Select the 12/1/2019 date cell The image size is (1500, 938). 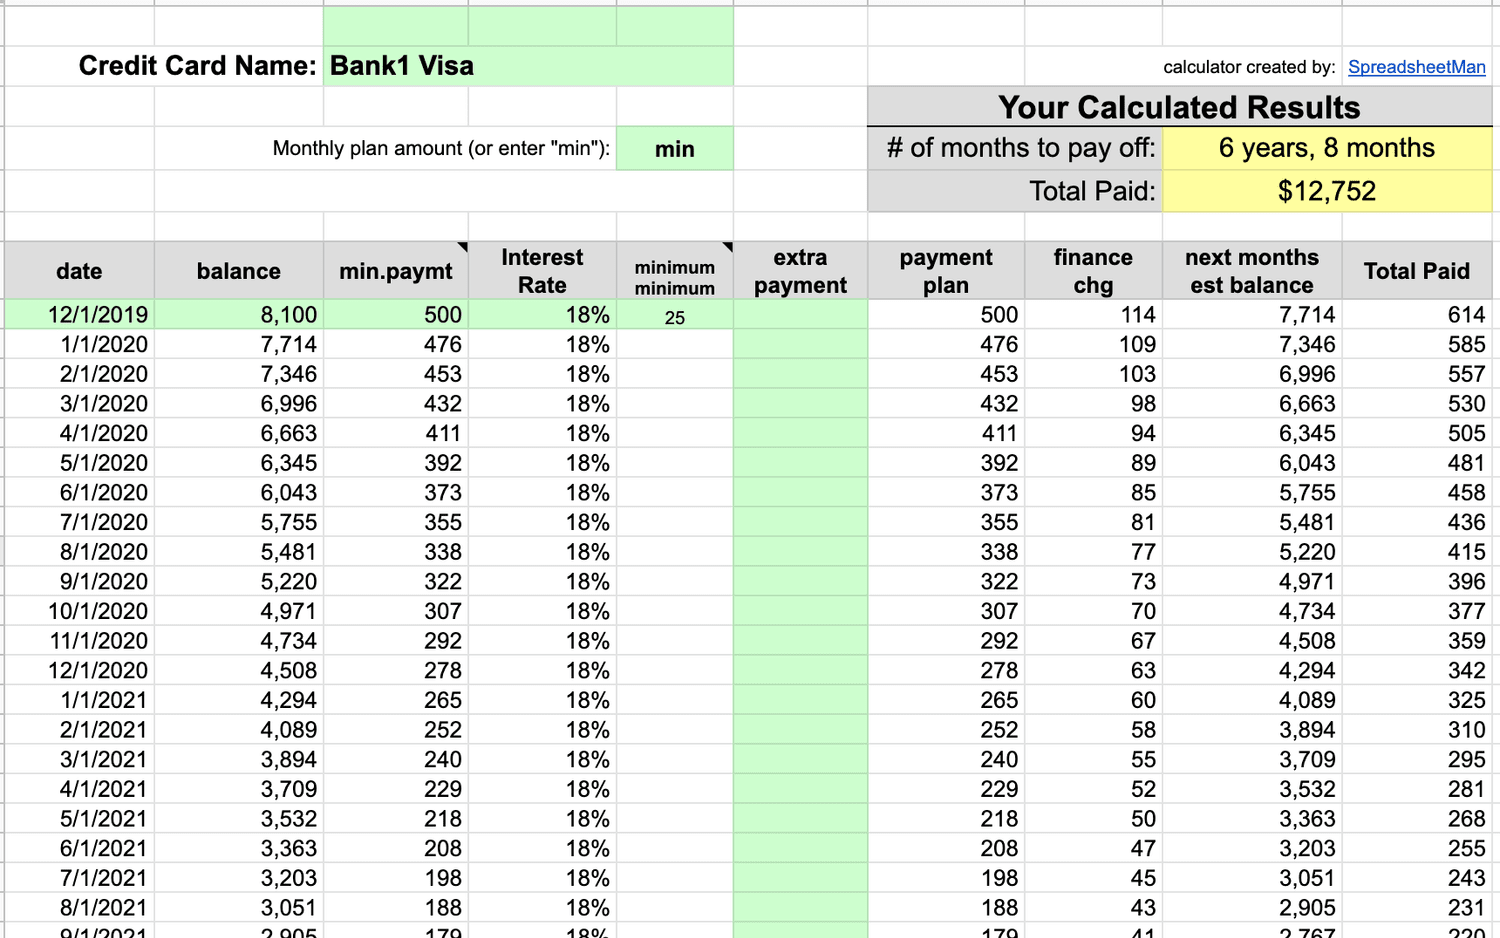coord(80,315)
